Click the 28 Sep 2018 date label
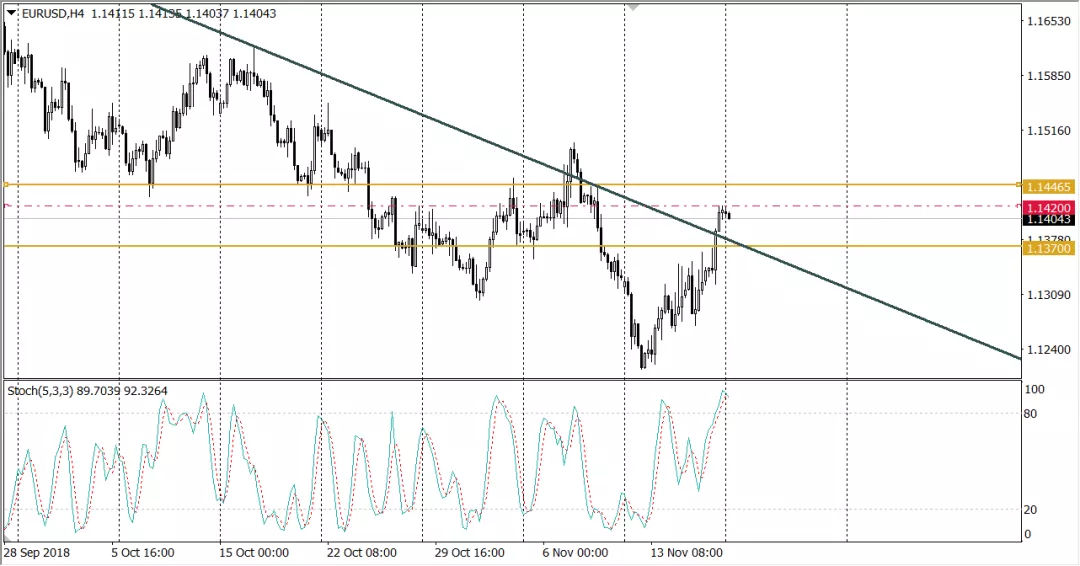1080x566 pixels. [x=36, y=553]
